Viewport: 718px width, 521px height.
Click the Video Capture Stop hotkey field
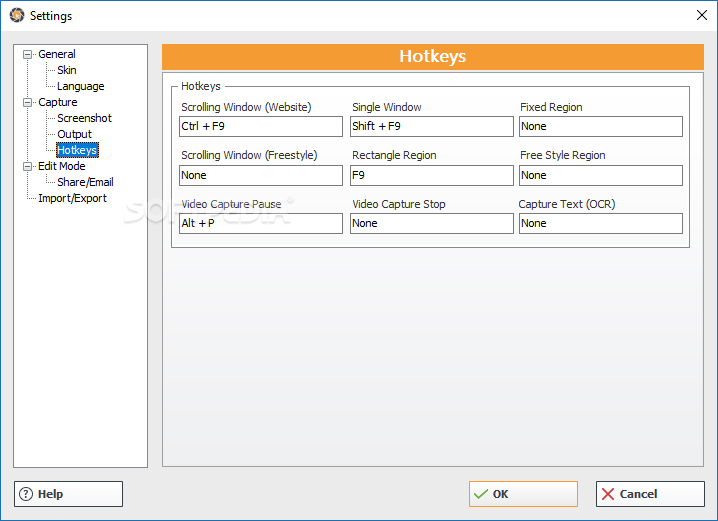(431, 223)
